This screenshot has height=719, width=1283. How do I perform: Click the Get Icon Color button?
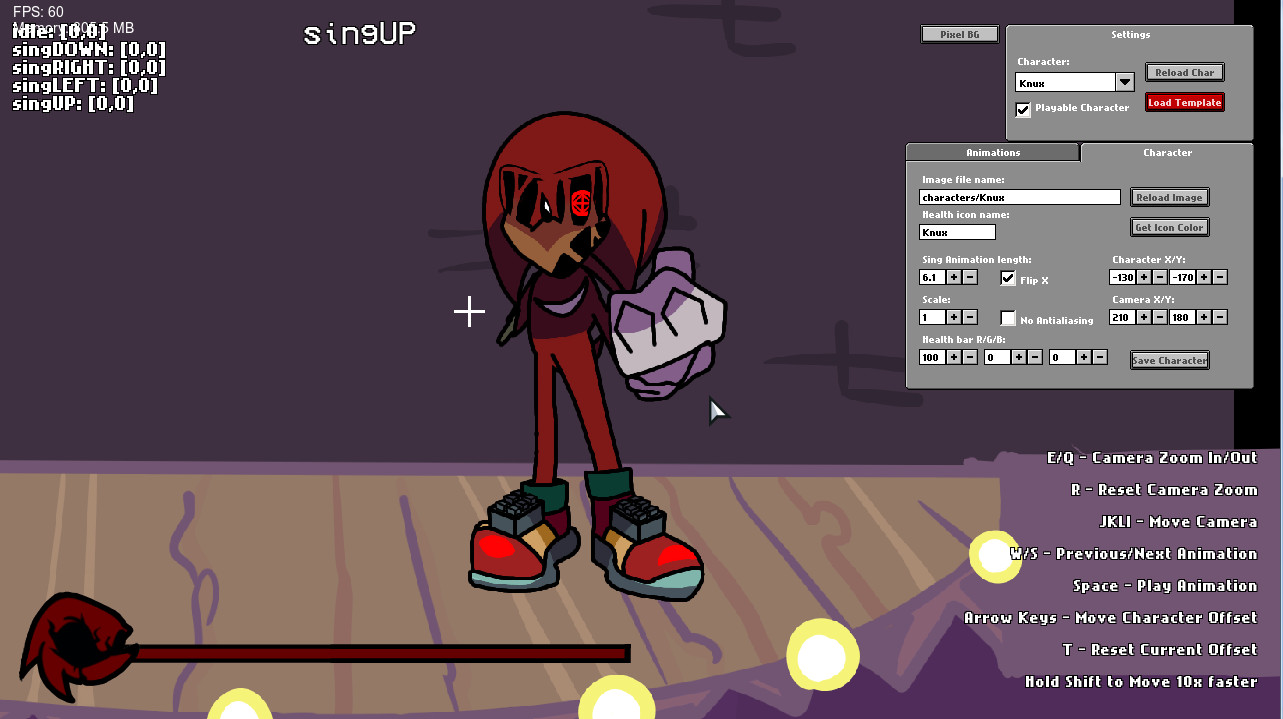1169,227
